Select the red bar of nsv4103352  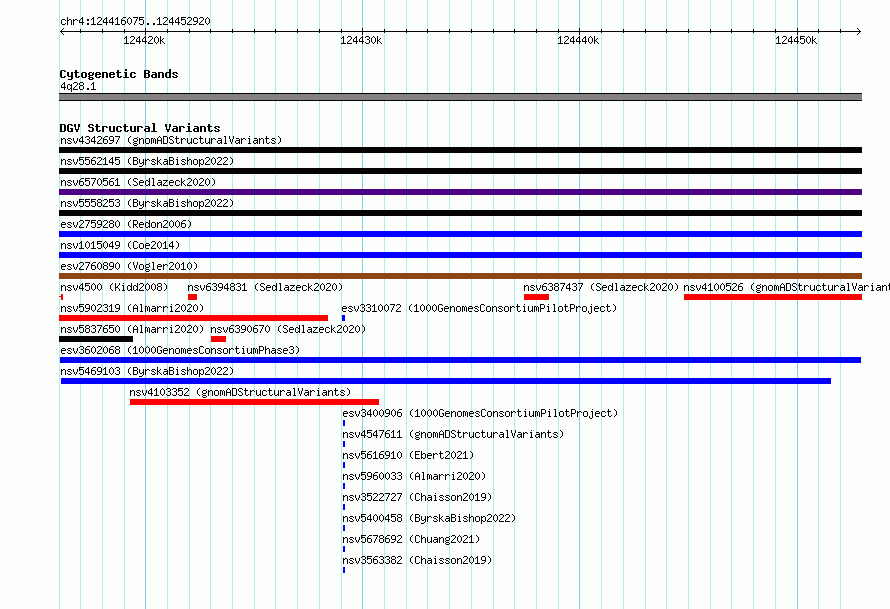pyautogui.click(x=254, y=402)
